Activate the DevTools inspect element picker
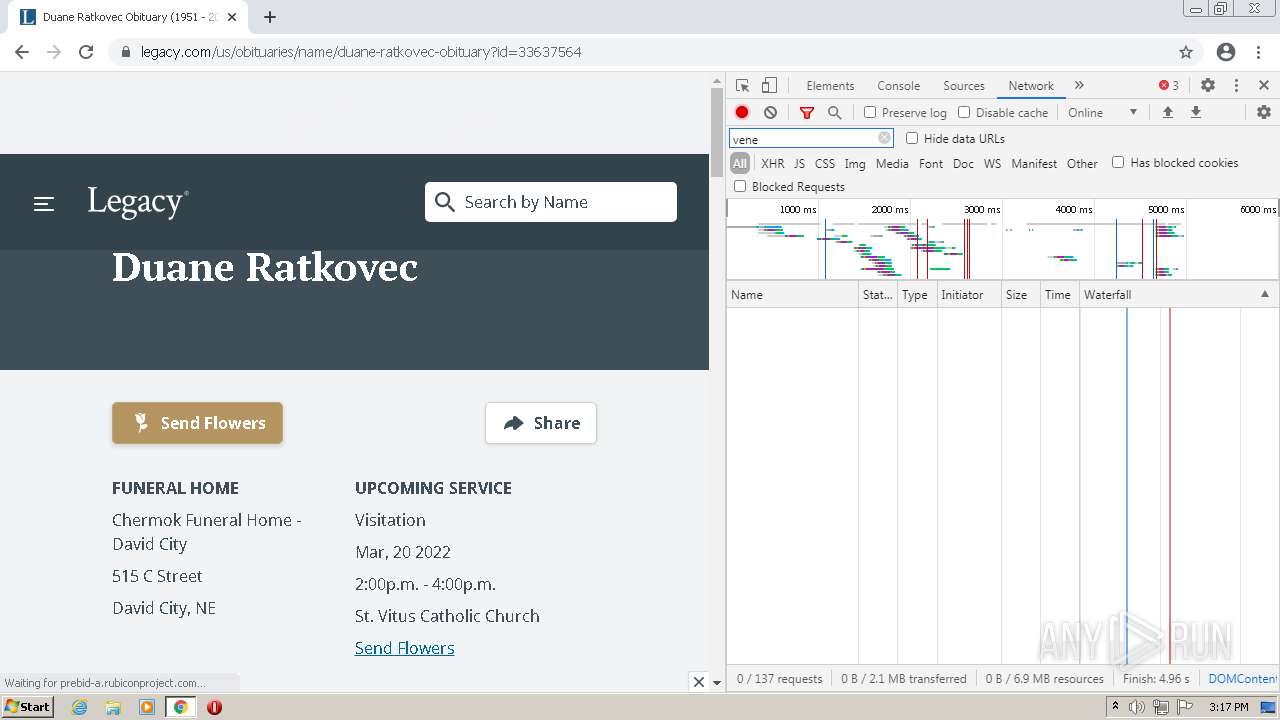Image resolution: width=1280 pixels, height=720 pixels. pos(742,86)
